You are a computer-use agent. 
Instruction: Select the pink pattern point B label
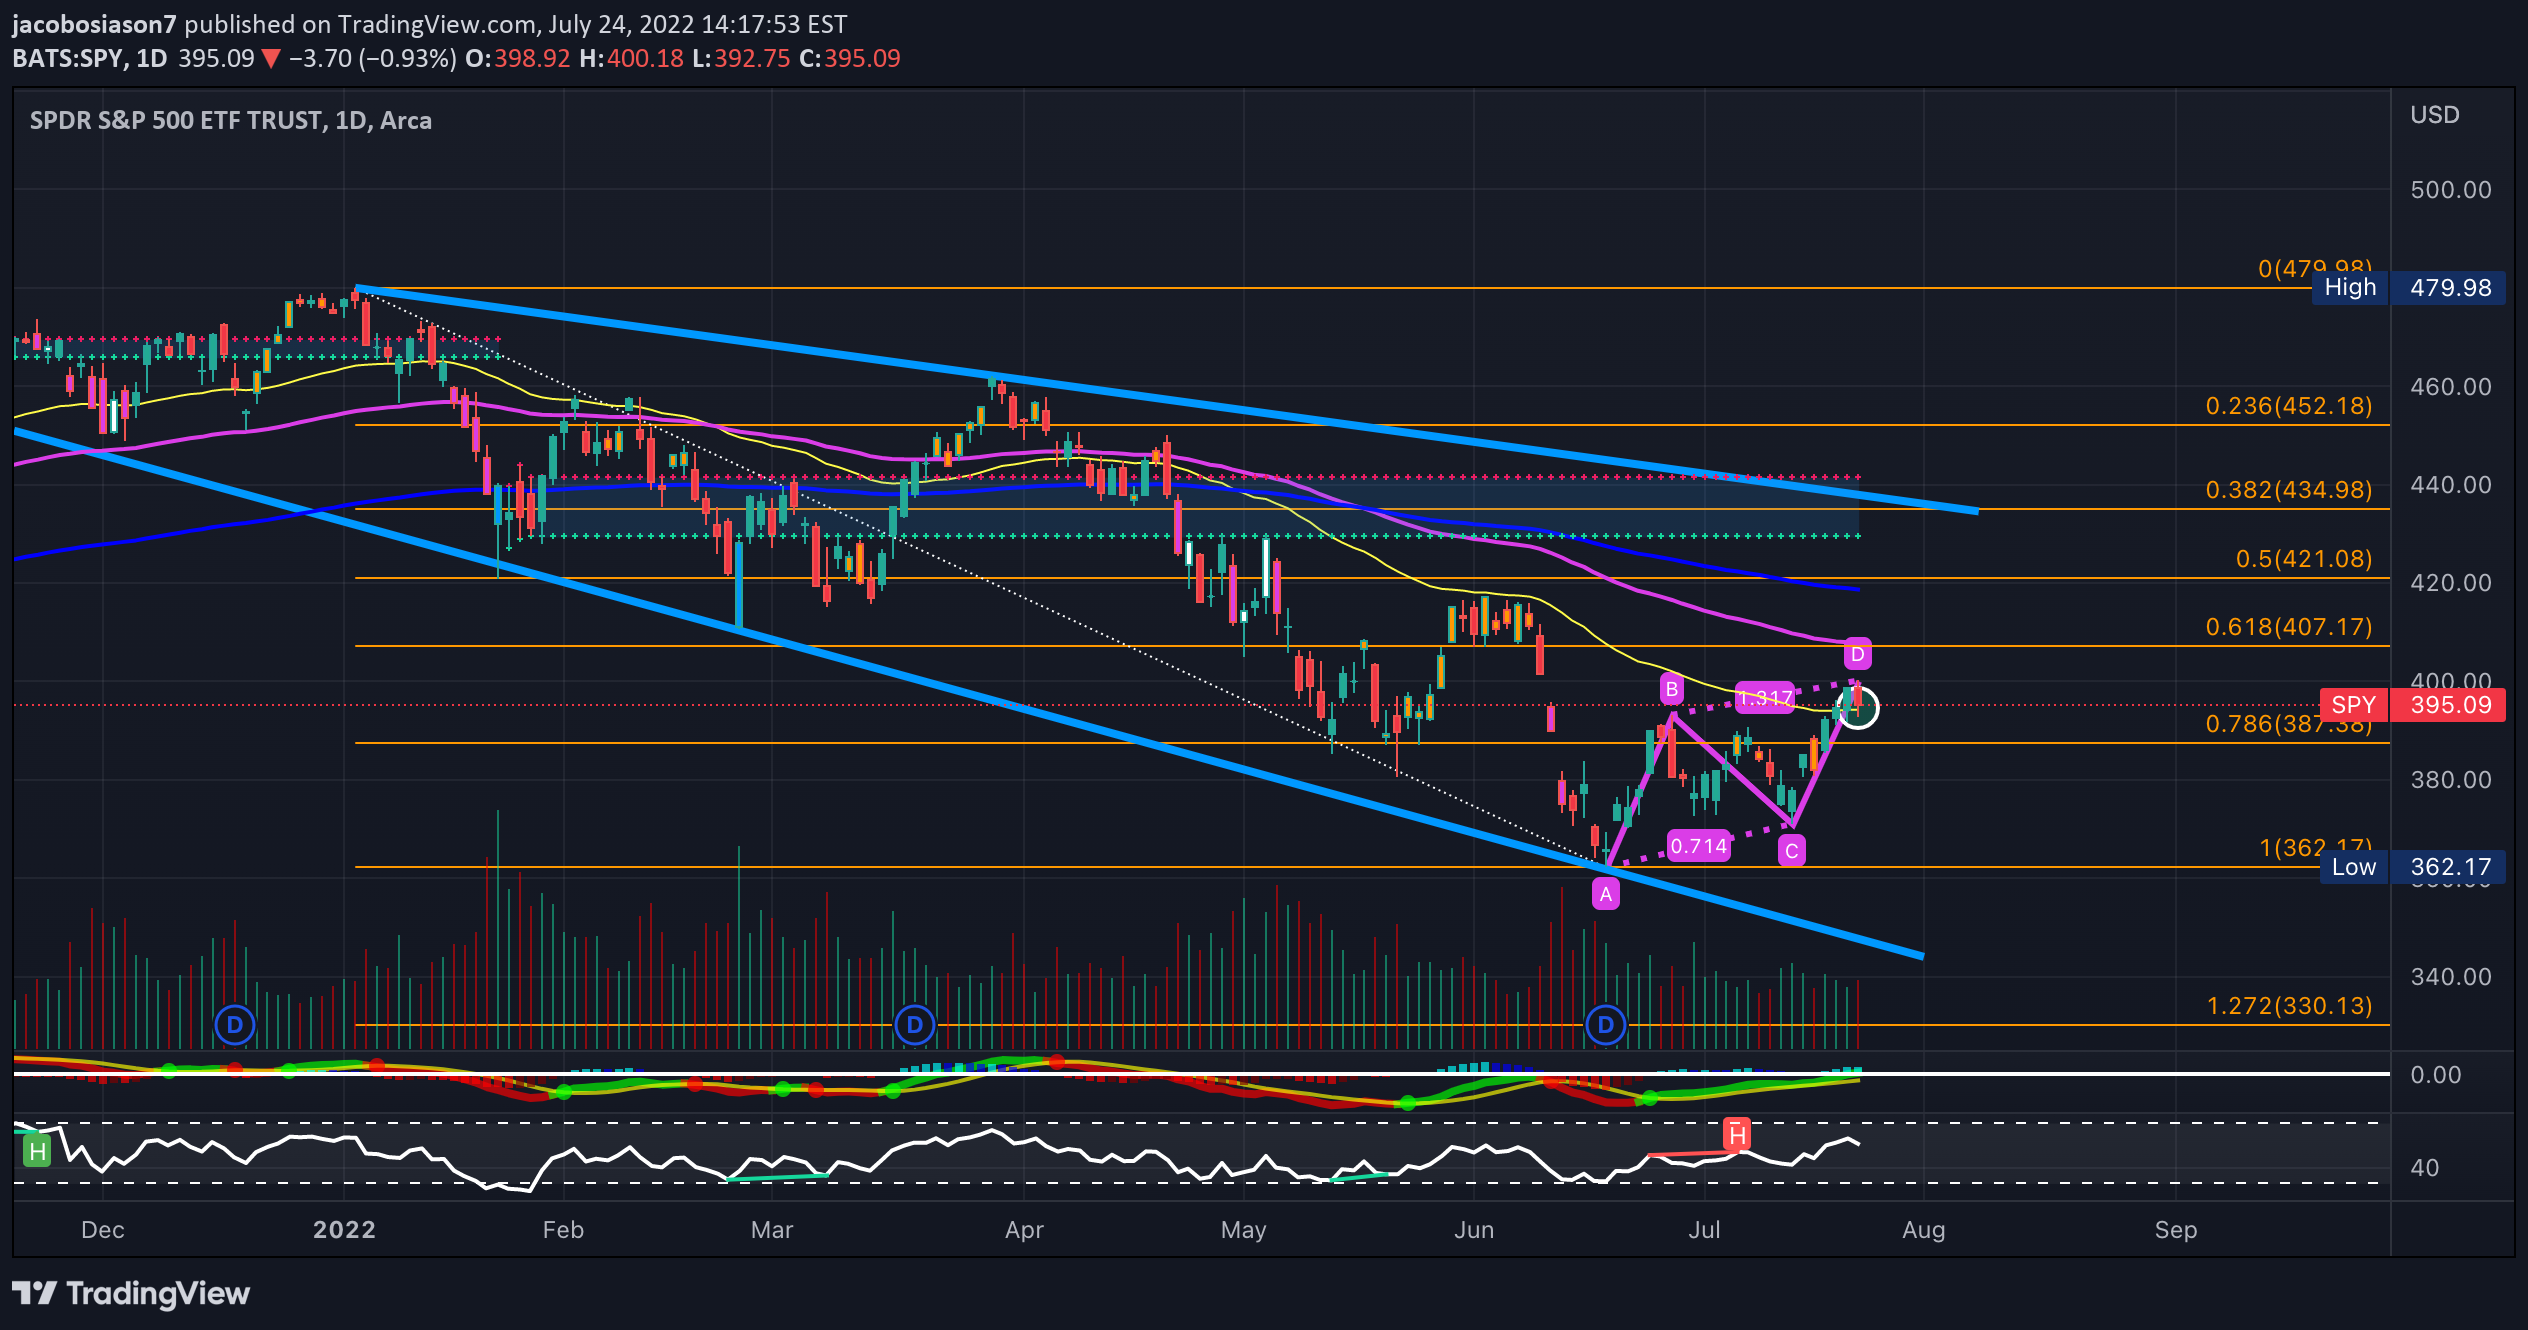[1671, 689]
